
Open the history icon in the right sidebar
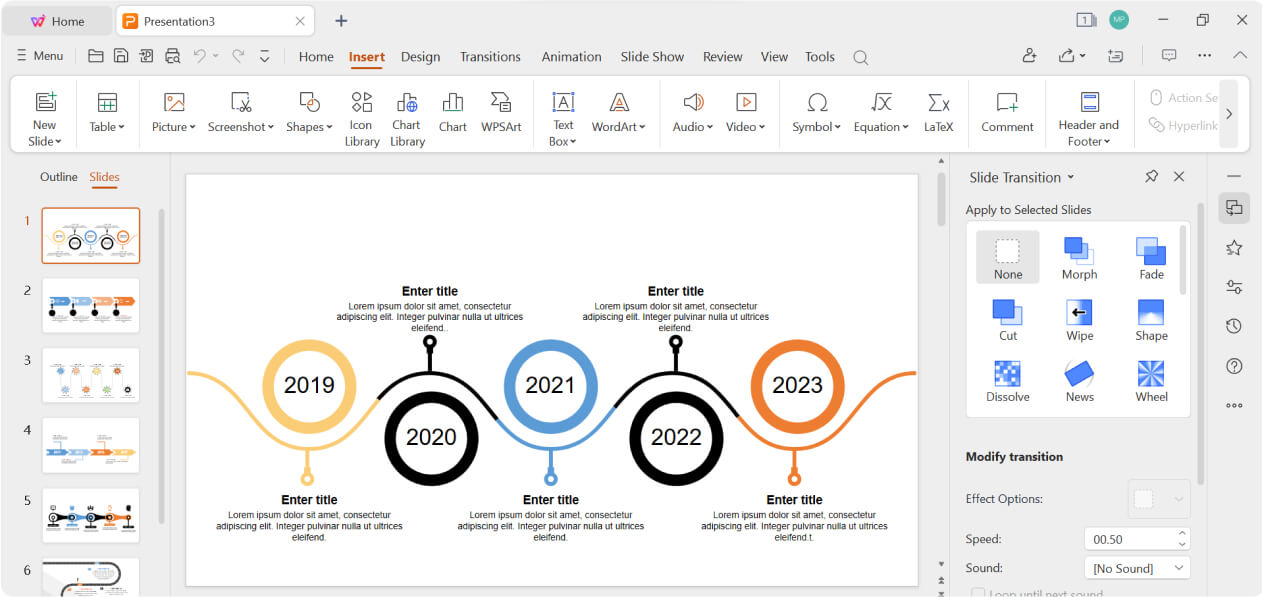[1233, 326]
